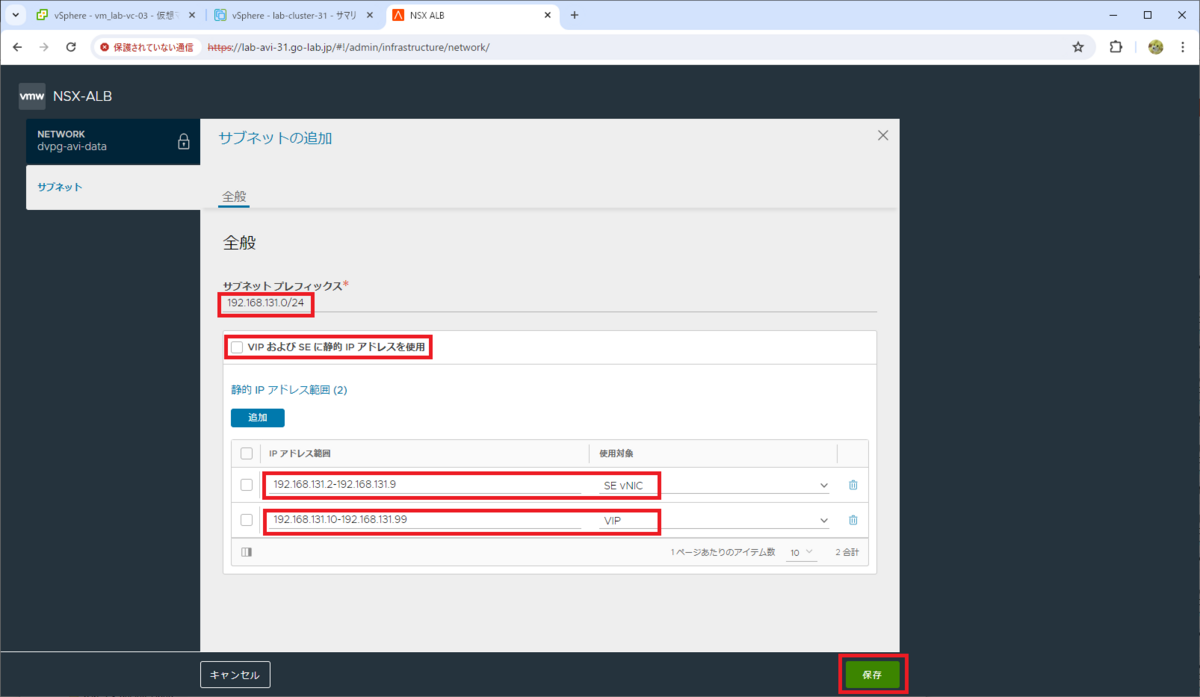Delete the SE vNIC address range row
The width and height of the screenshot is (1200, 697).
[x=853, y=485]
